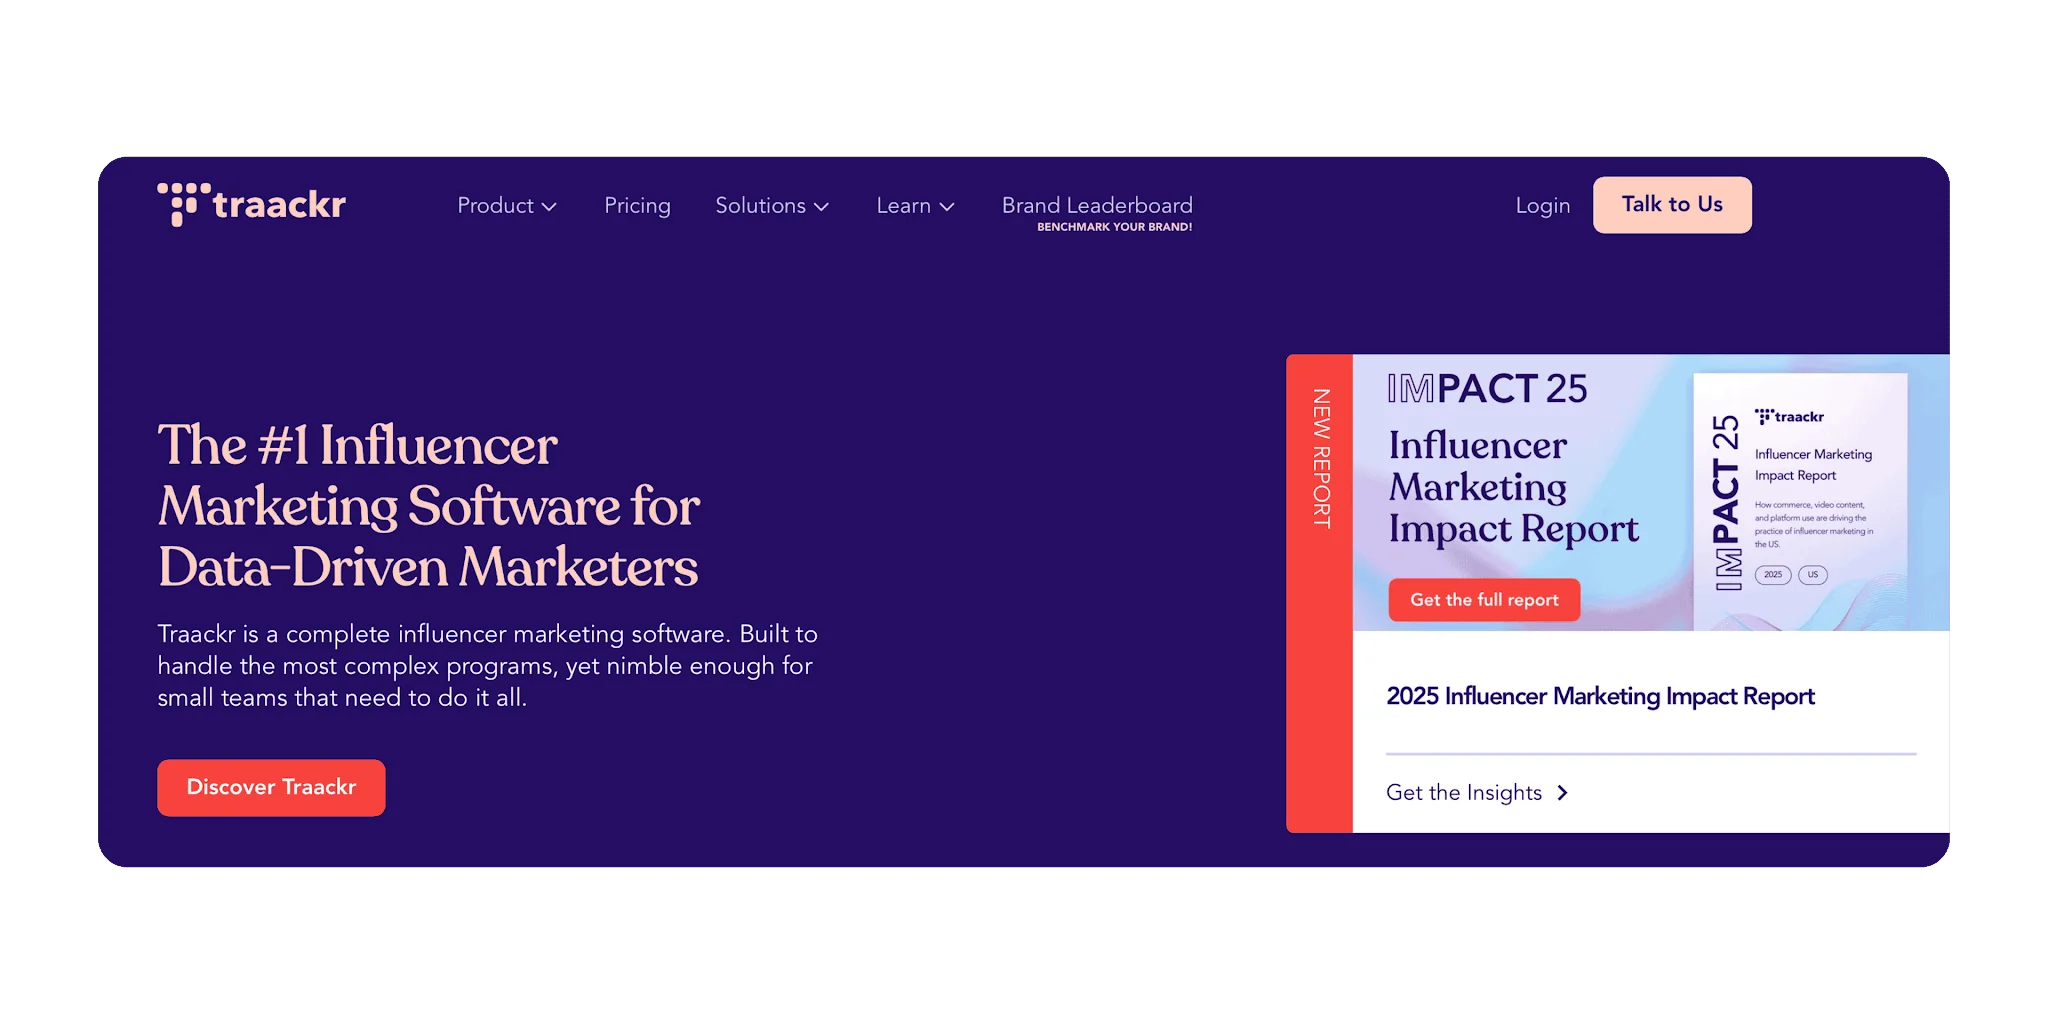Click the NEW REPORT red vertical banner
Image resolution: width=2048 pixels, height=1024 pixels.
tap(1320, 593)
